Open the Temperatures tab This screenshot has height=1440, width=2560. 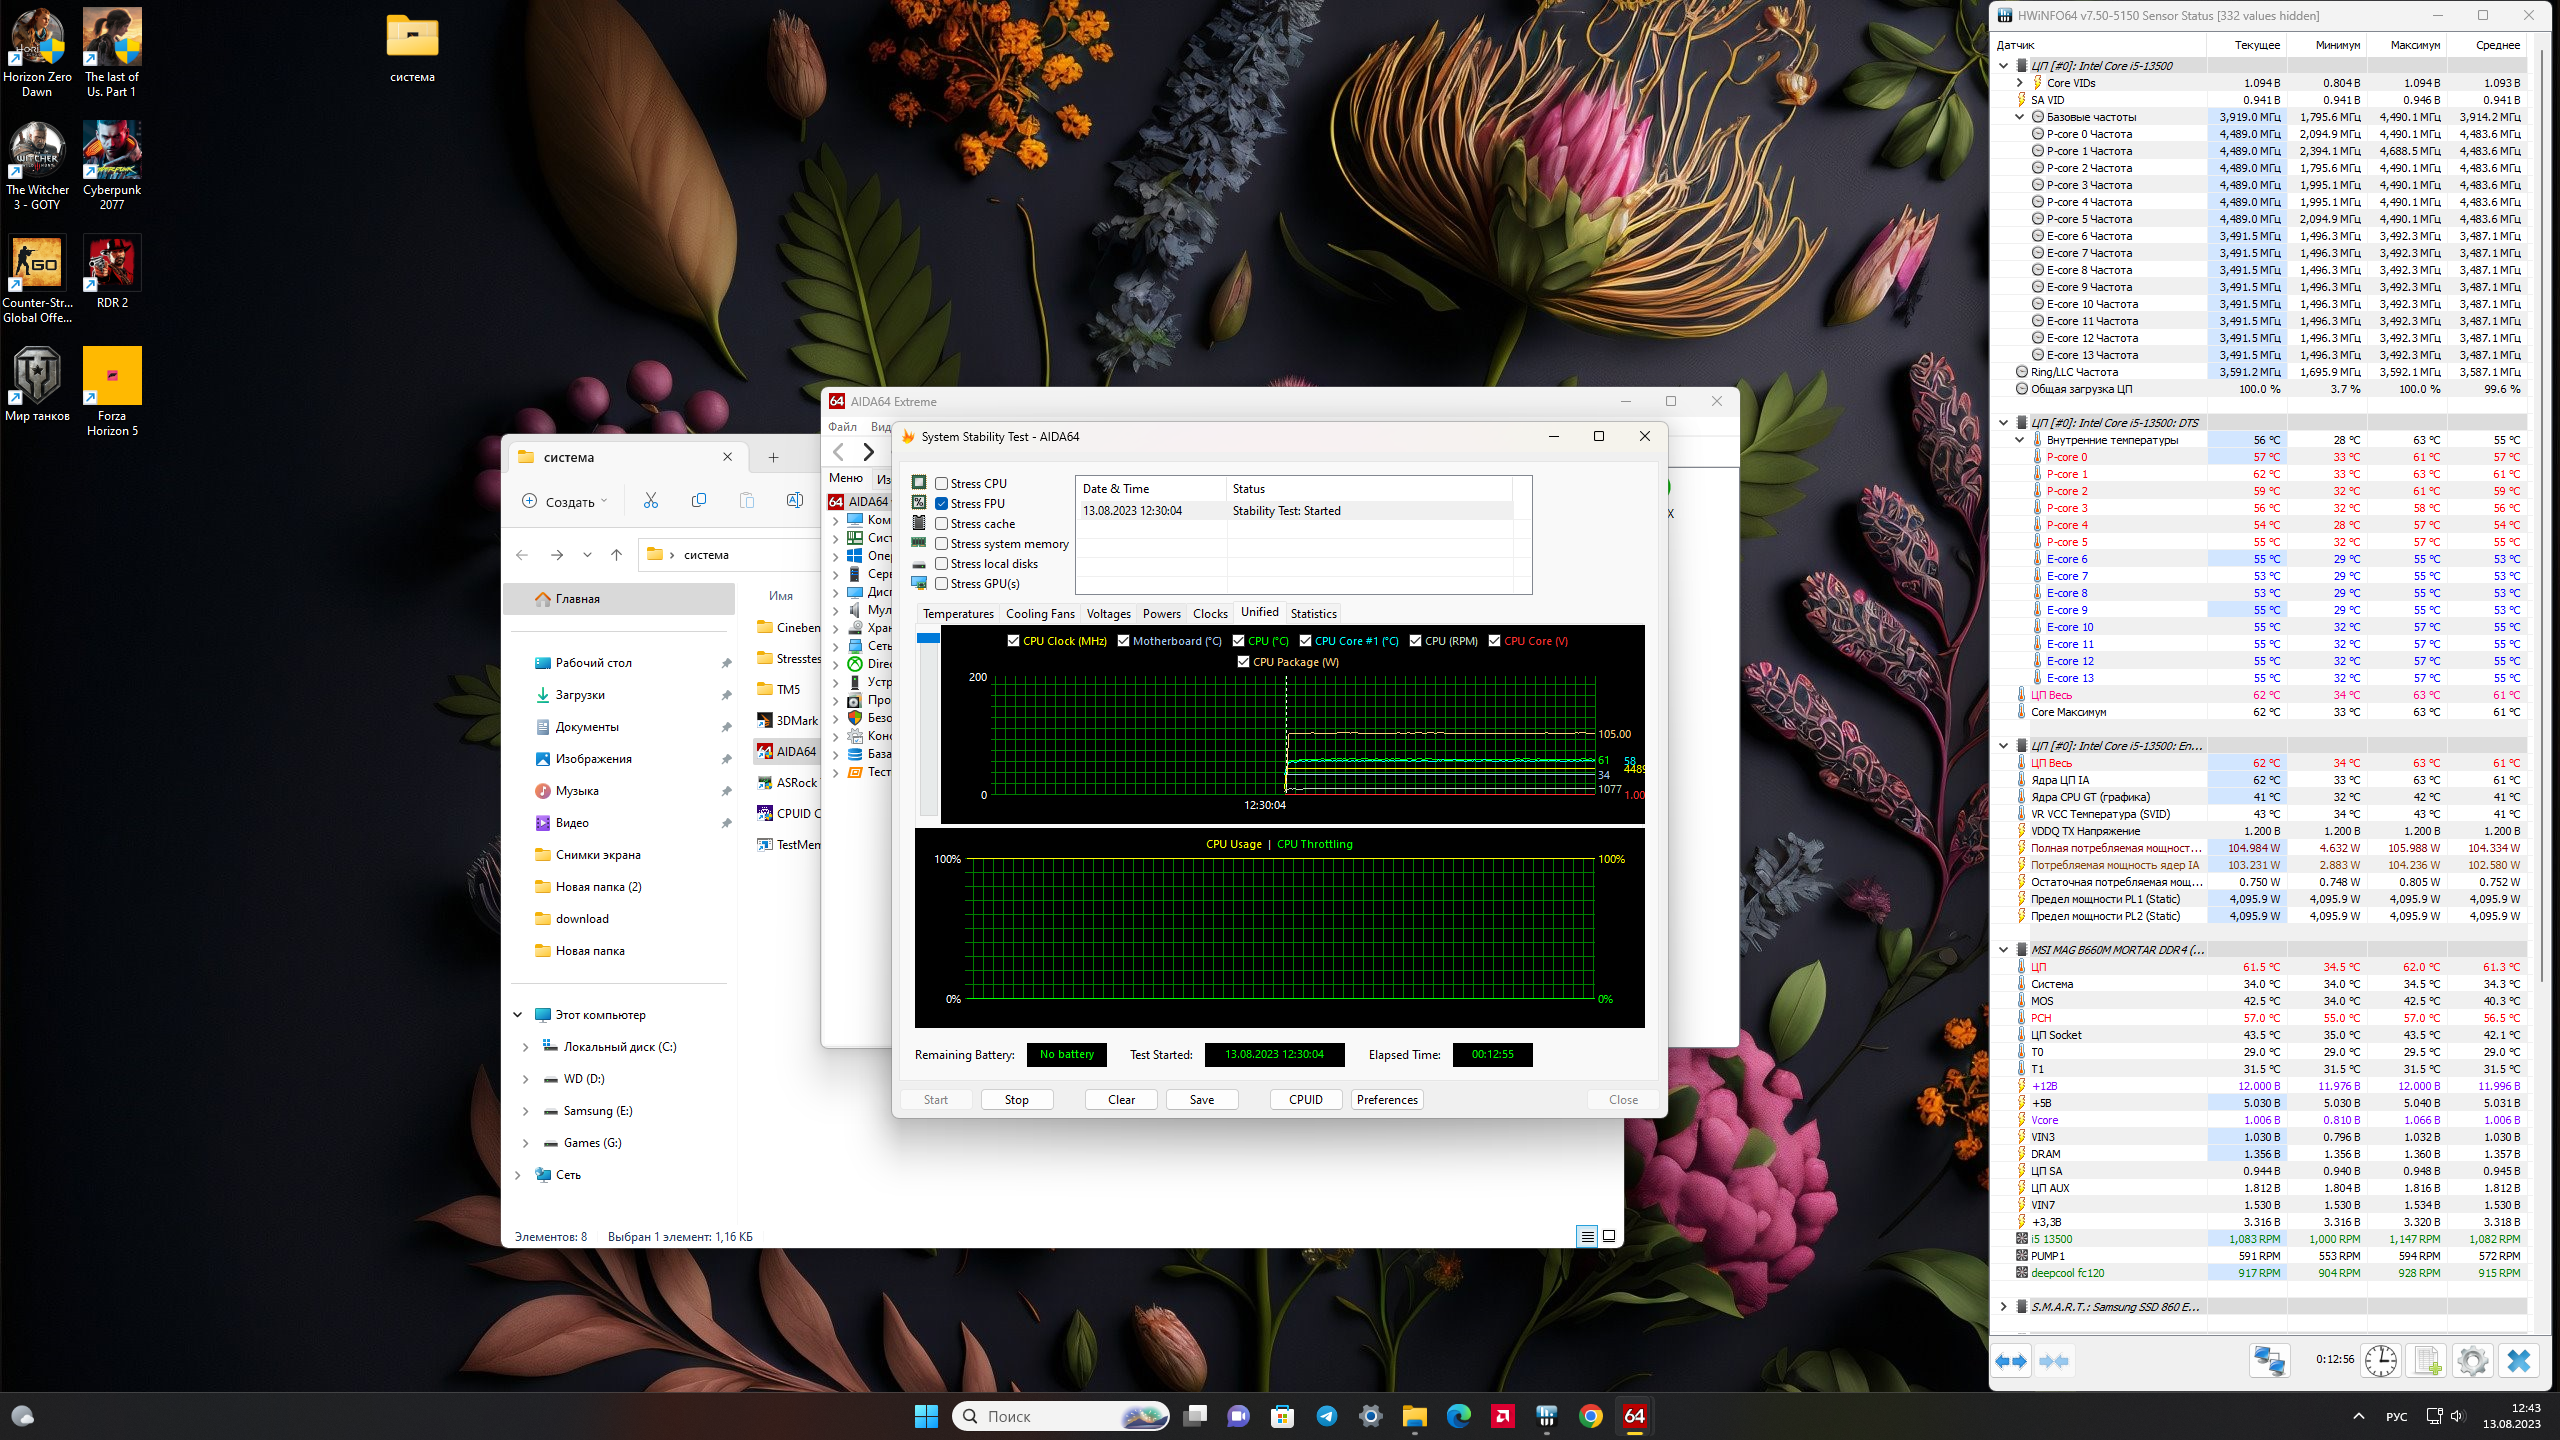[x=957, y=614]
